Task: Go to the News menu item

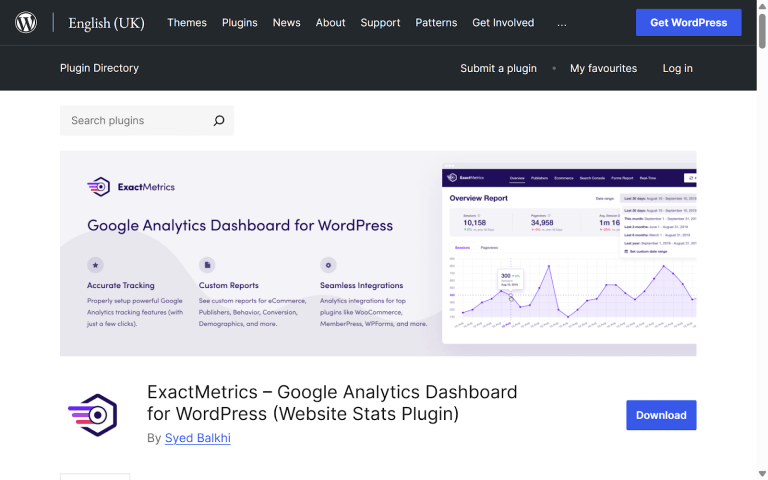Action: [x=287, y=23]
